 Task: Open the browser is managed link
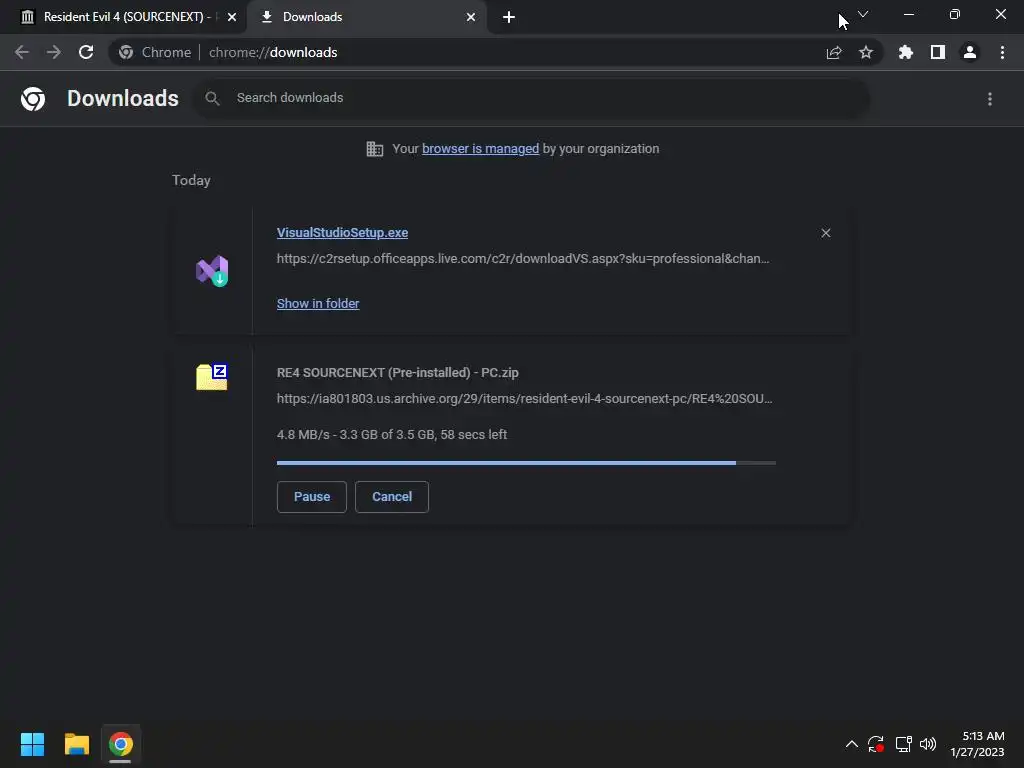point(481,149)
